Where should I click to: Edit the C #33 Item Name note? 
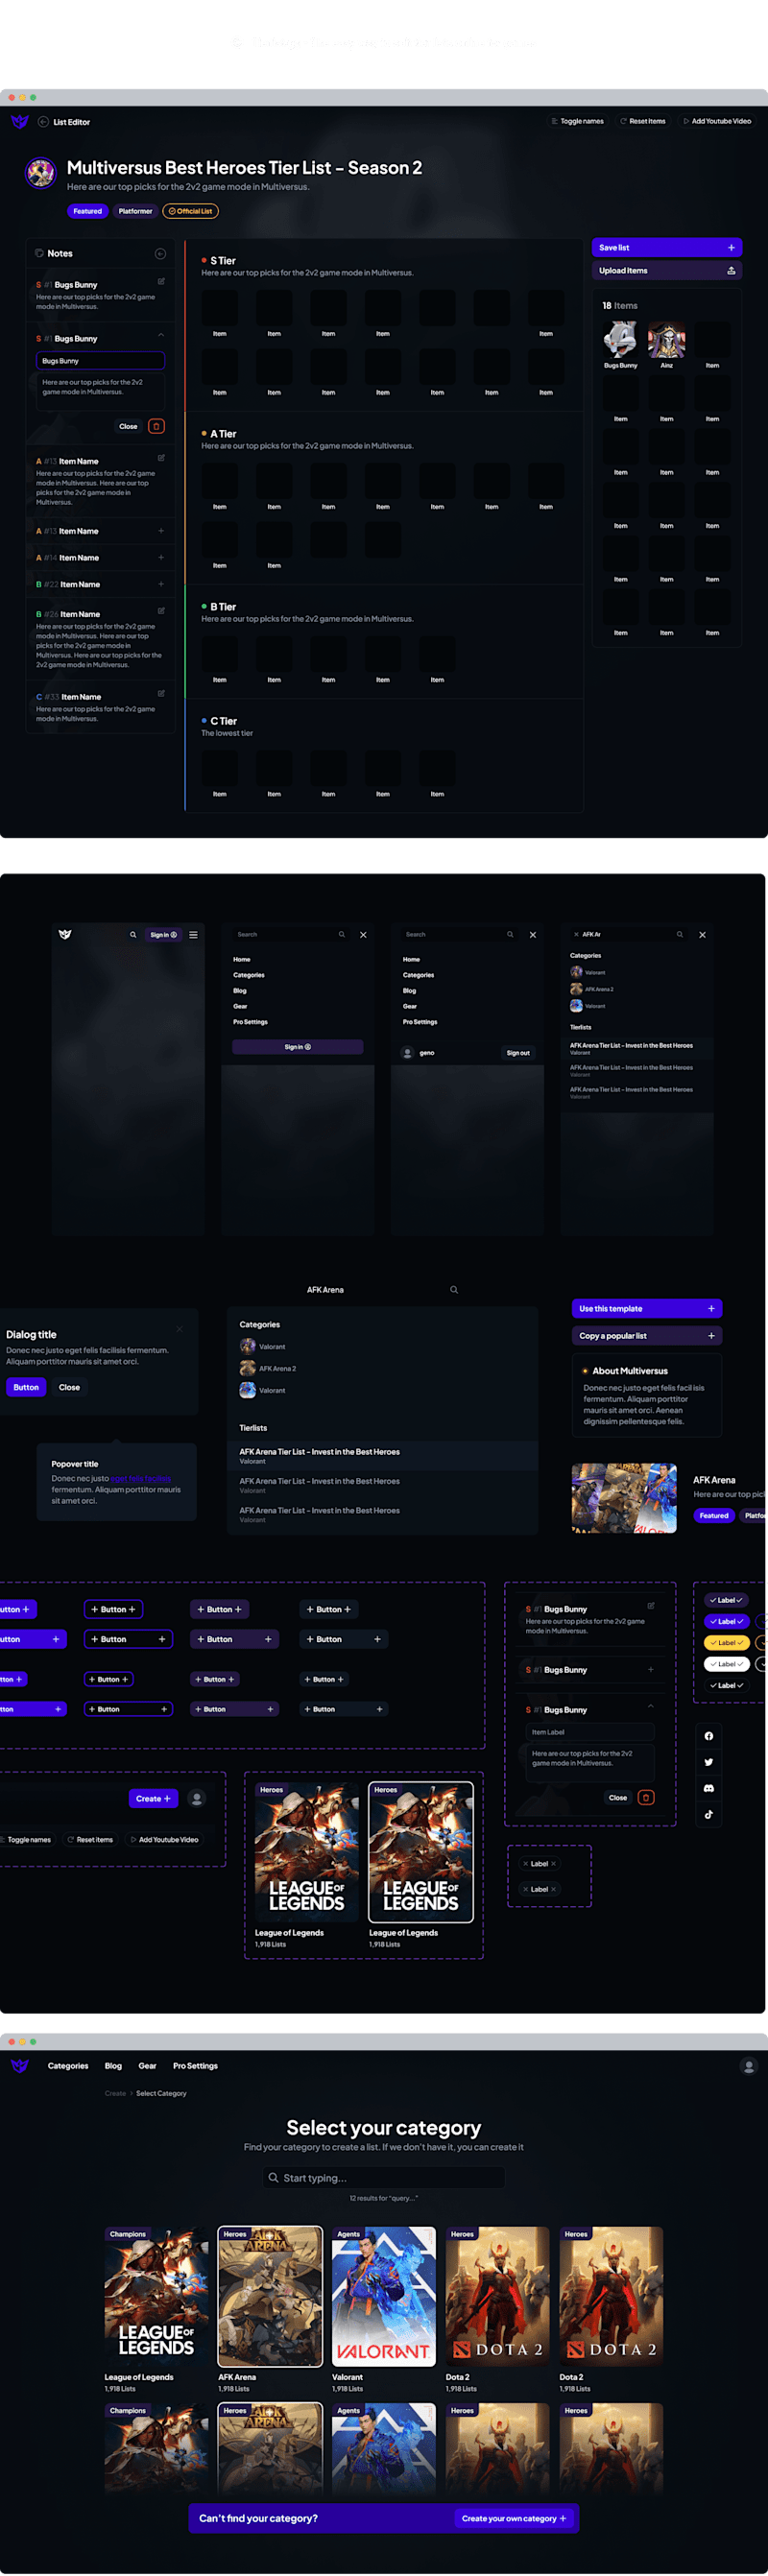tap(161, 694)
